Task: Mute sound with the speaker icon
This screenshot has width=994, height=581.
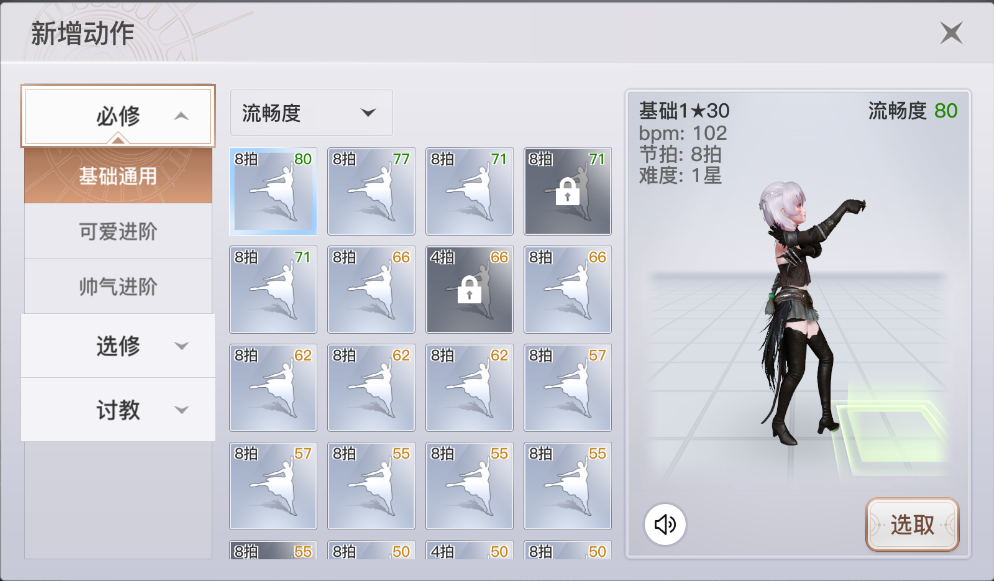Action: pos(665,525)
